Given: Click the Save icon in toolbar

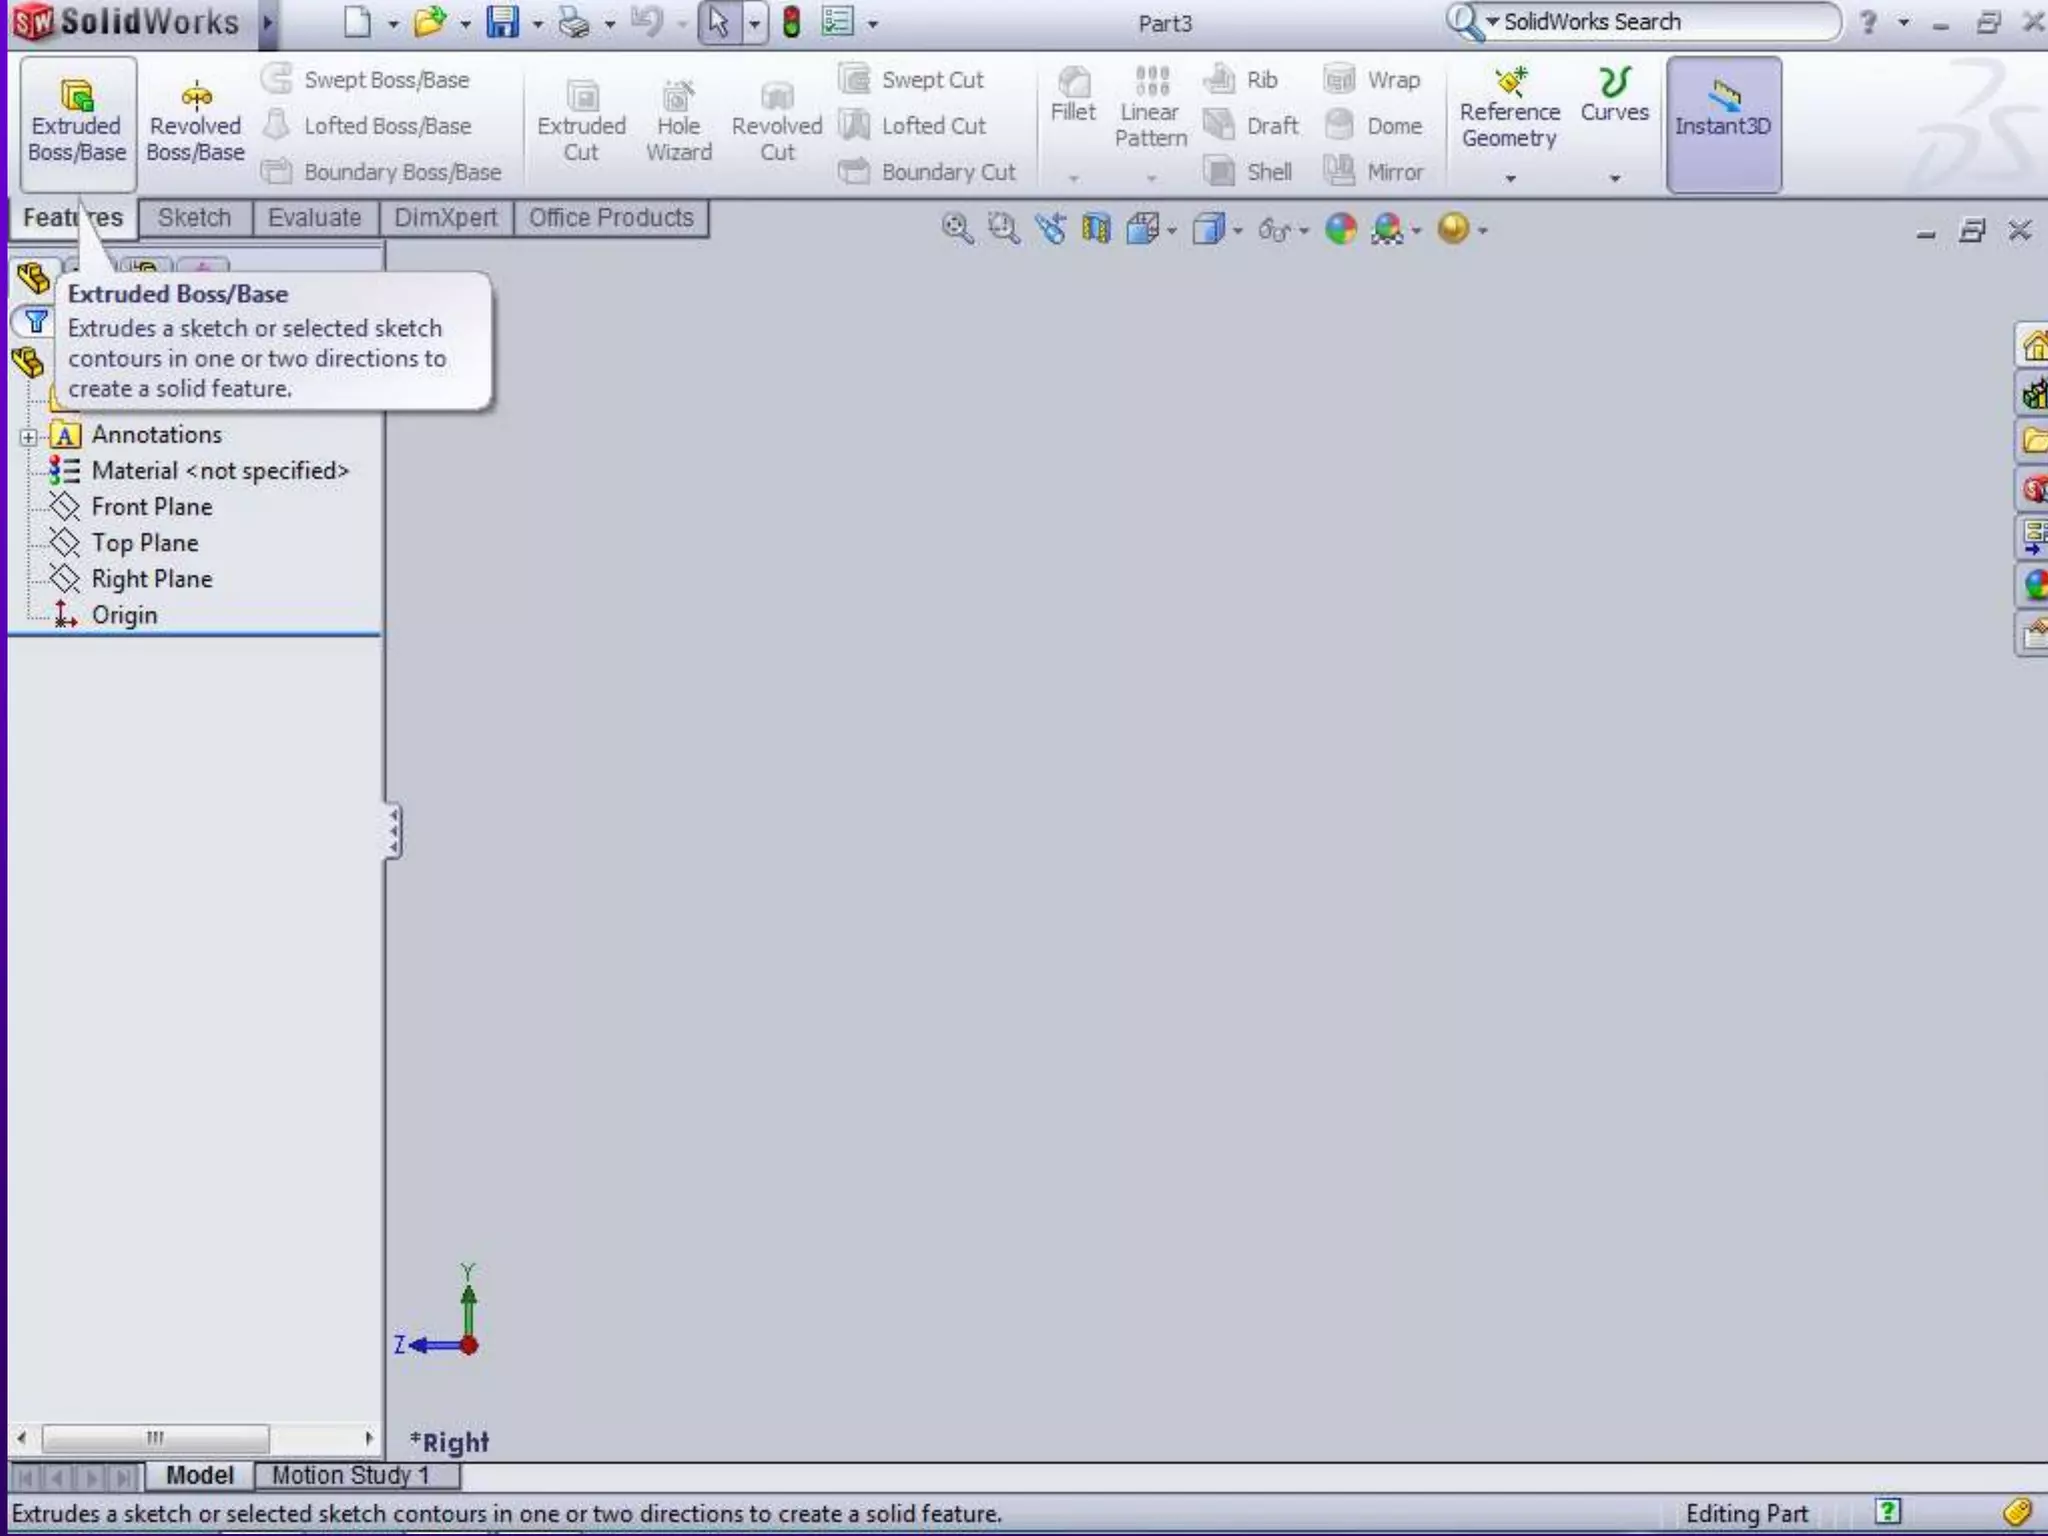Looking at the screenshot, I should tap(502, 22).
